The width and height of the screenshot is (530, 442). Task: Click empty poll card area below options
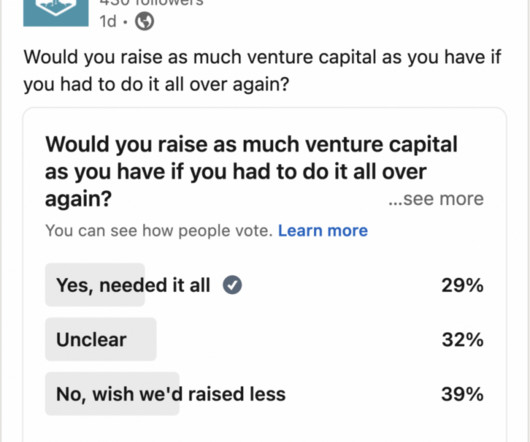[264, 429]
